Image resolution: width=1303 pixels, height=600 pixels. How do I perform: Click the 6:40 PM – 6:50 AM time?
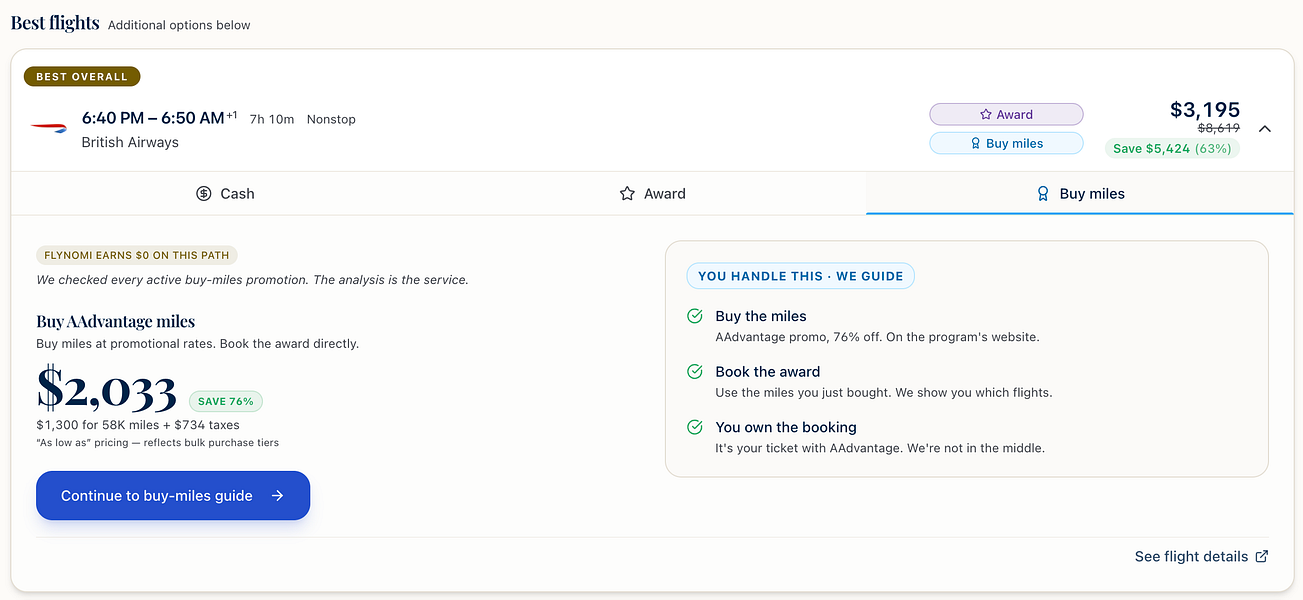pyautogui.click(x=153, y=118)
